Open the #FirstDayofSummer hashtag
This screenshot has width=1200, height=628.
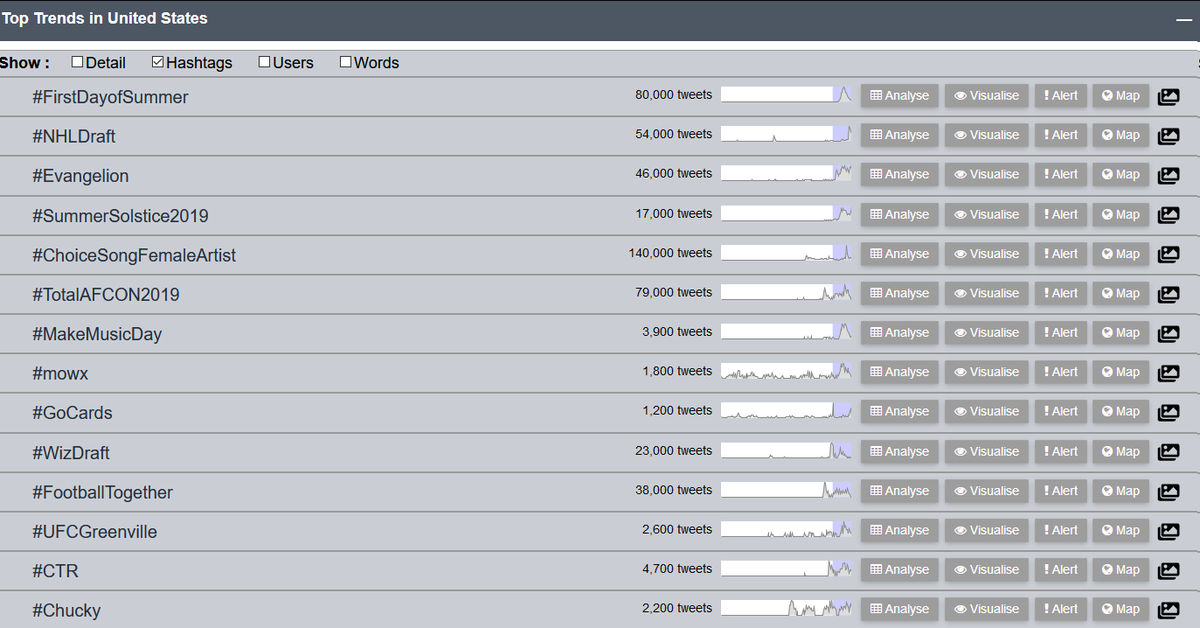pyautogui.click(x=110, y=97)
